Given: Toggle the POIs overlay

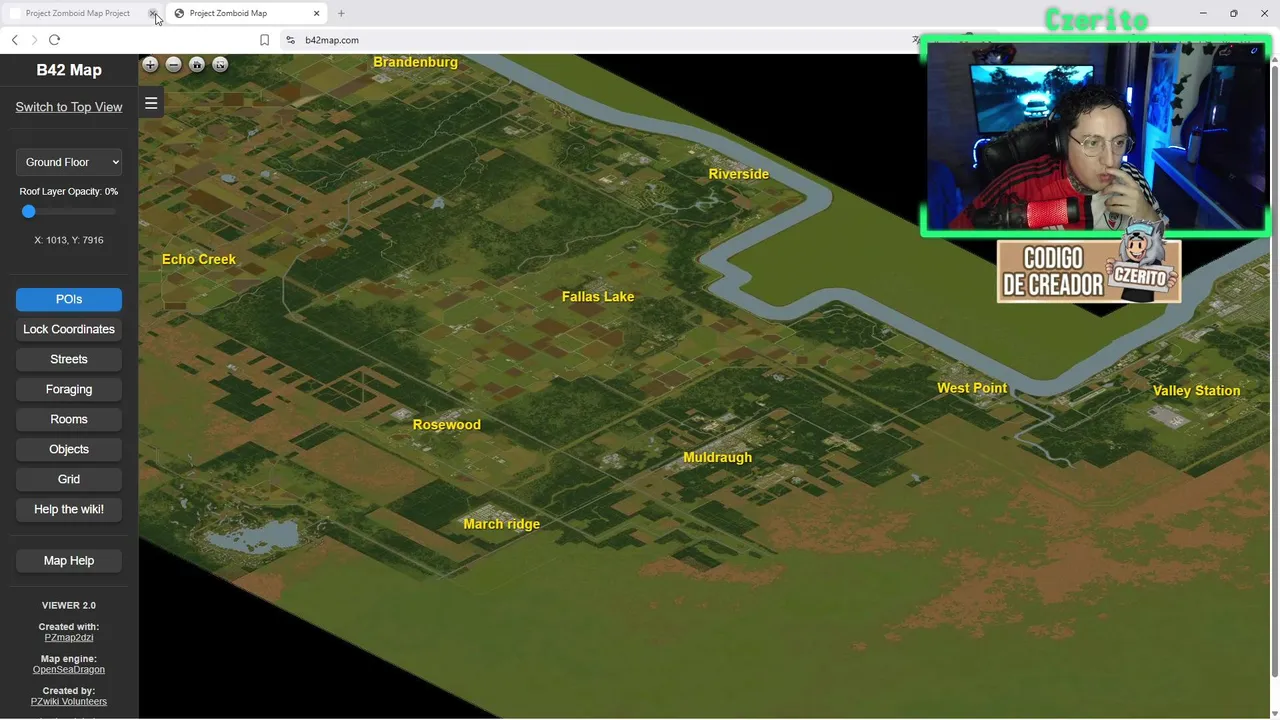Looking at the screenshot, I should 69,299.
